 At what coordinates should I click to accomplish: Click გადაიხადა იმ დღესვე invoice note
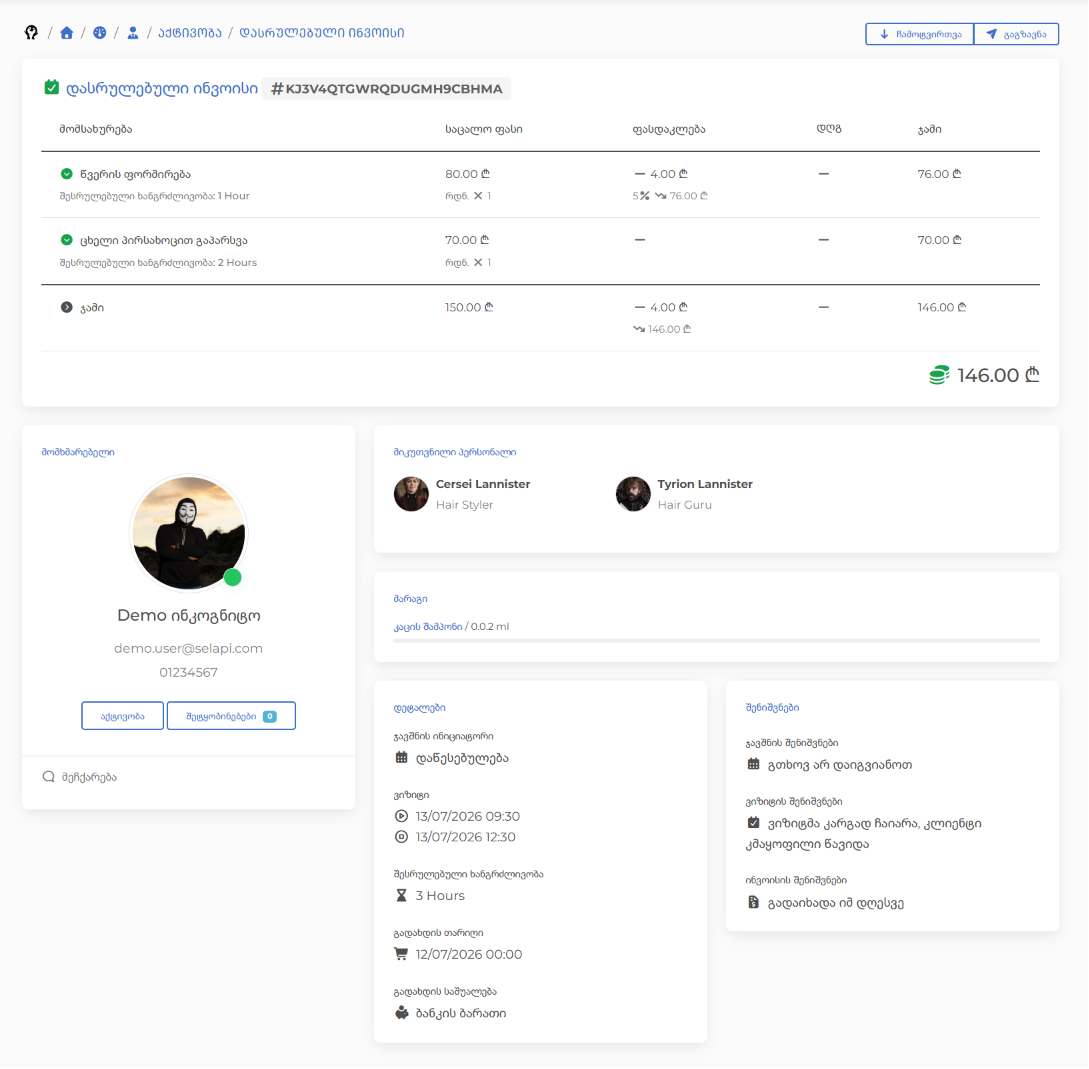tap(836, 903)
